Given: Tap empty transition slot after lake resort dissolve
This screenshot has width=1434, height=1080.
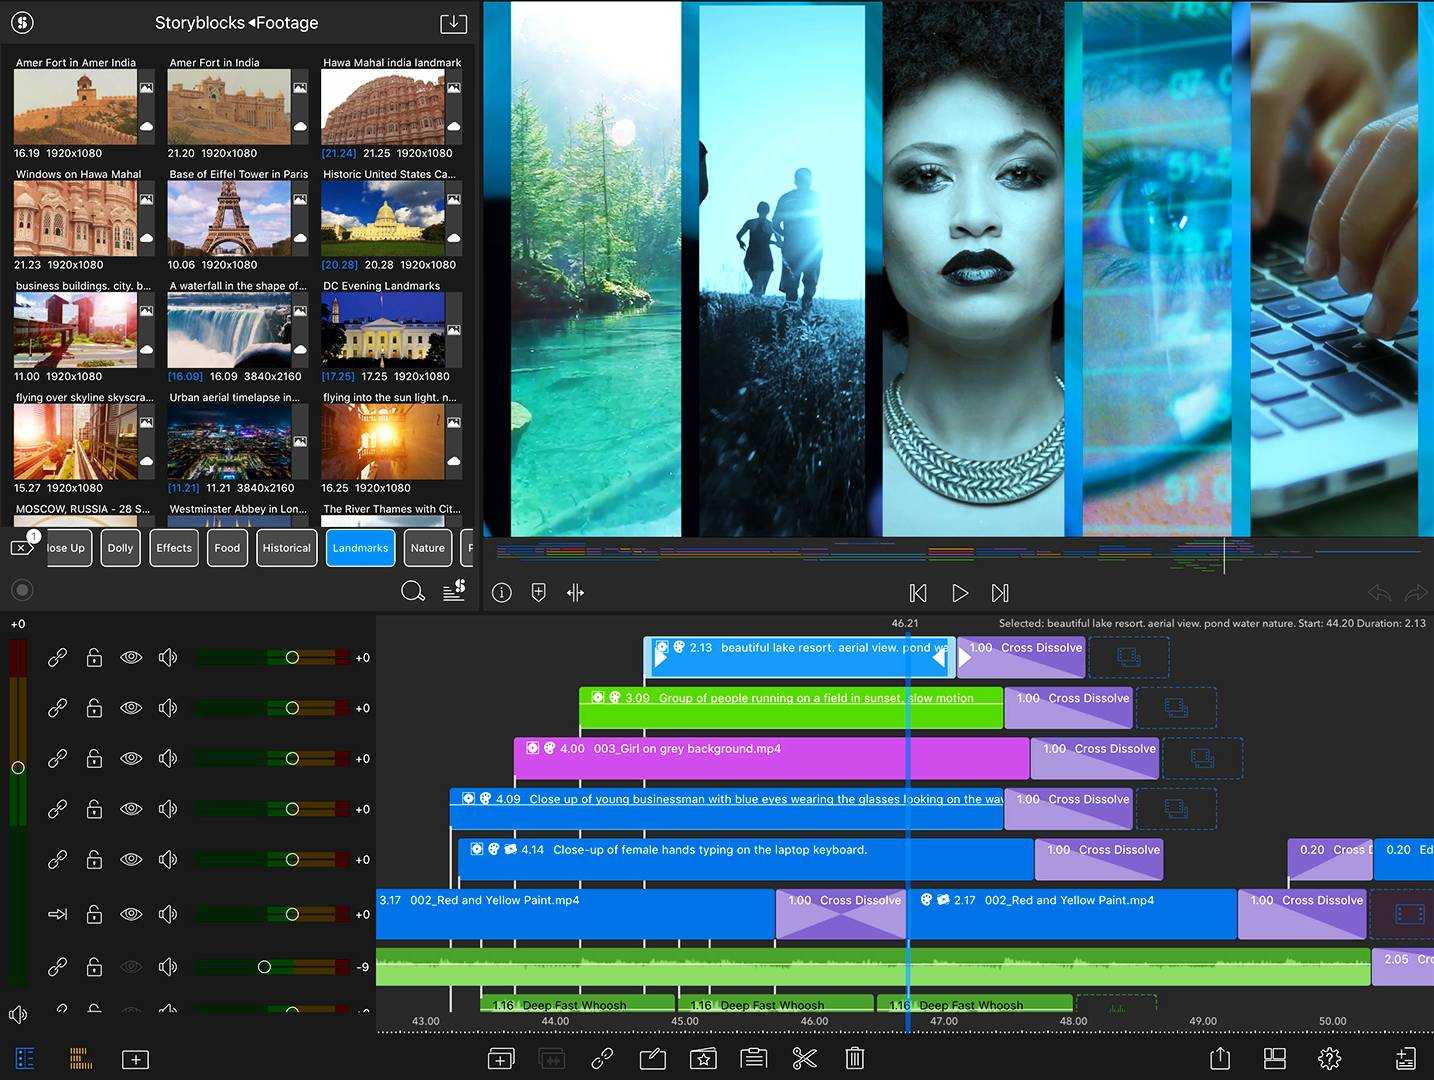Looking at the screenshot, I should coord(1128,657).
